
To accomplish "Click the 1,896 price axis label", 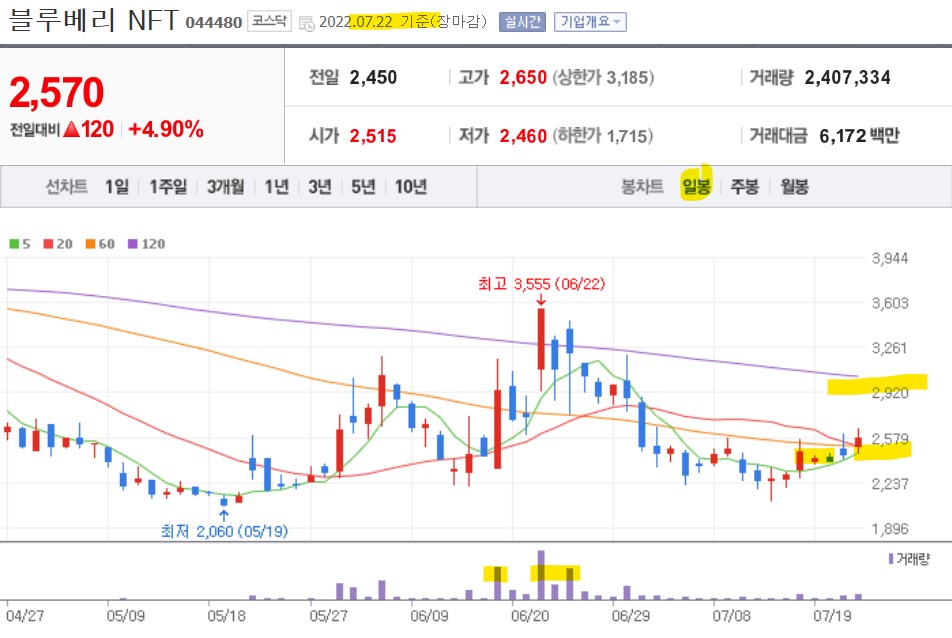I will tap(890, 529).
